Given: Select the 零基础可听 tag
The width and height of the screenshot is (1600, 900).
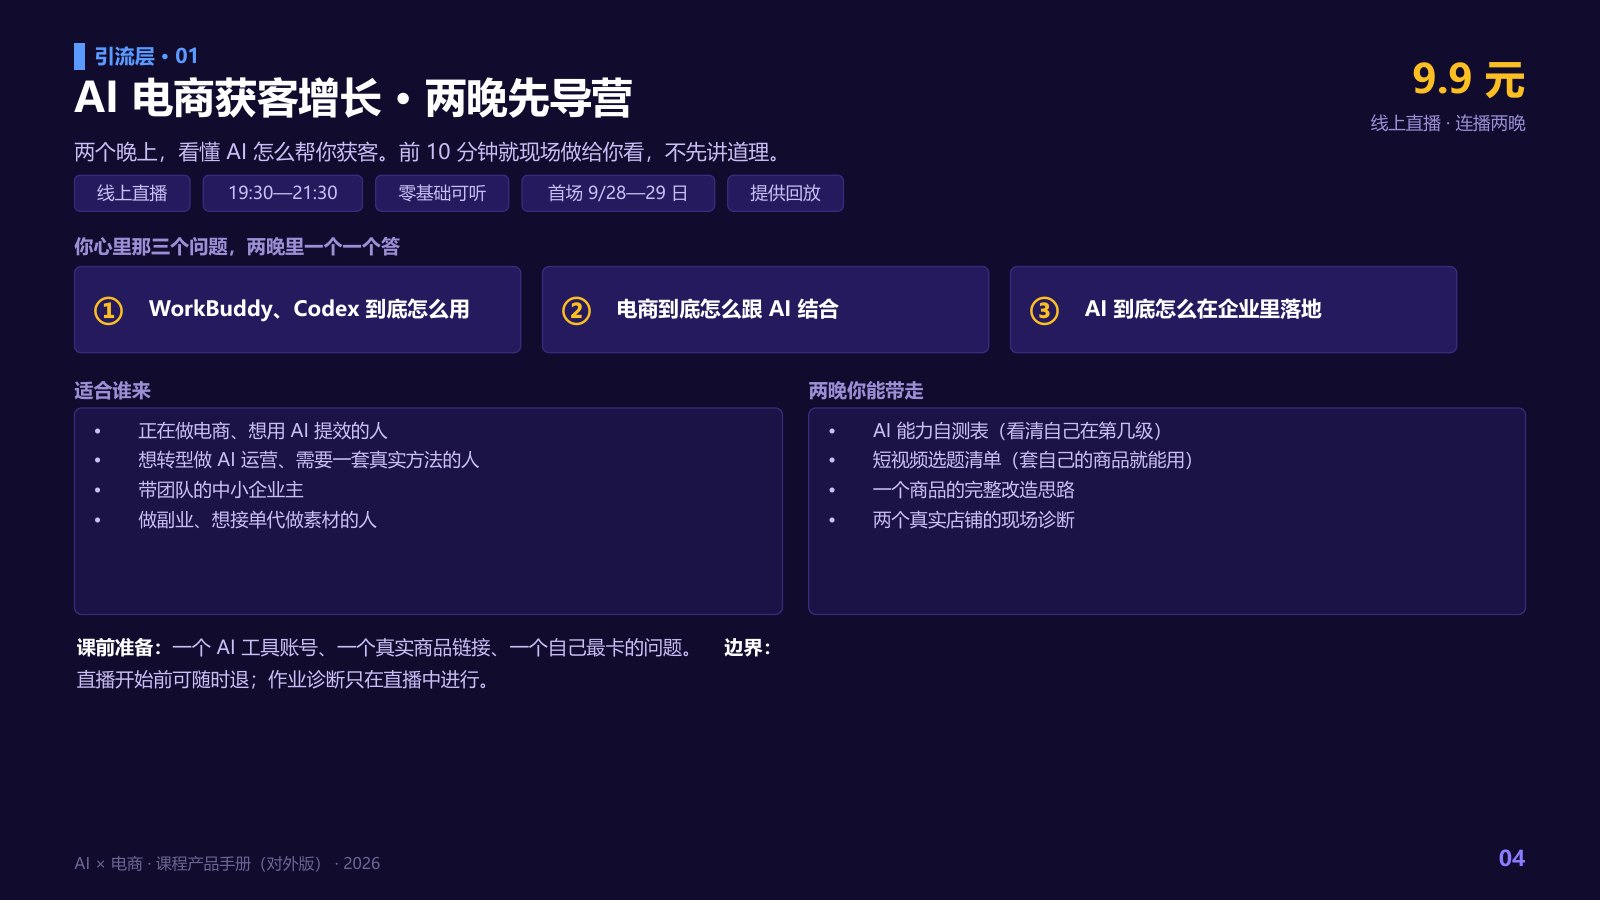Looking at the screenshot, I should click(x=442, y=193).
